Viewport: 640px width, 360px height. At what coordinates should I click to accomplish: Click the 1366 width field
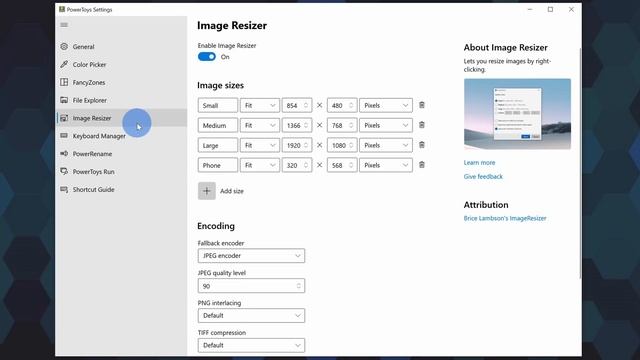[297, 125]
